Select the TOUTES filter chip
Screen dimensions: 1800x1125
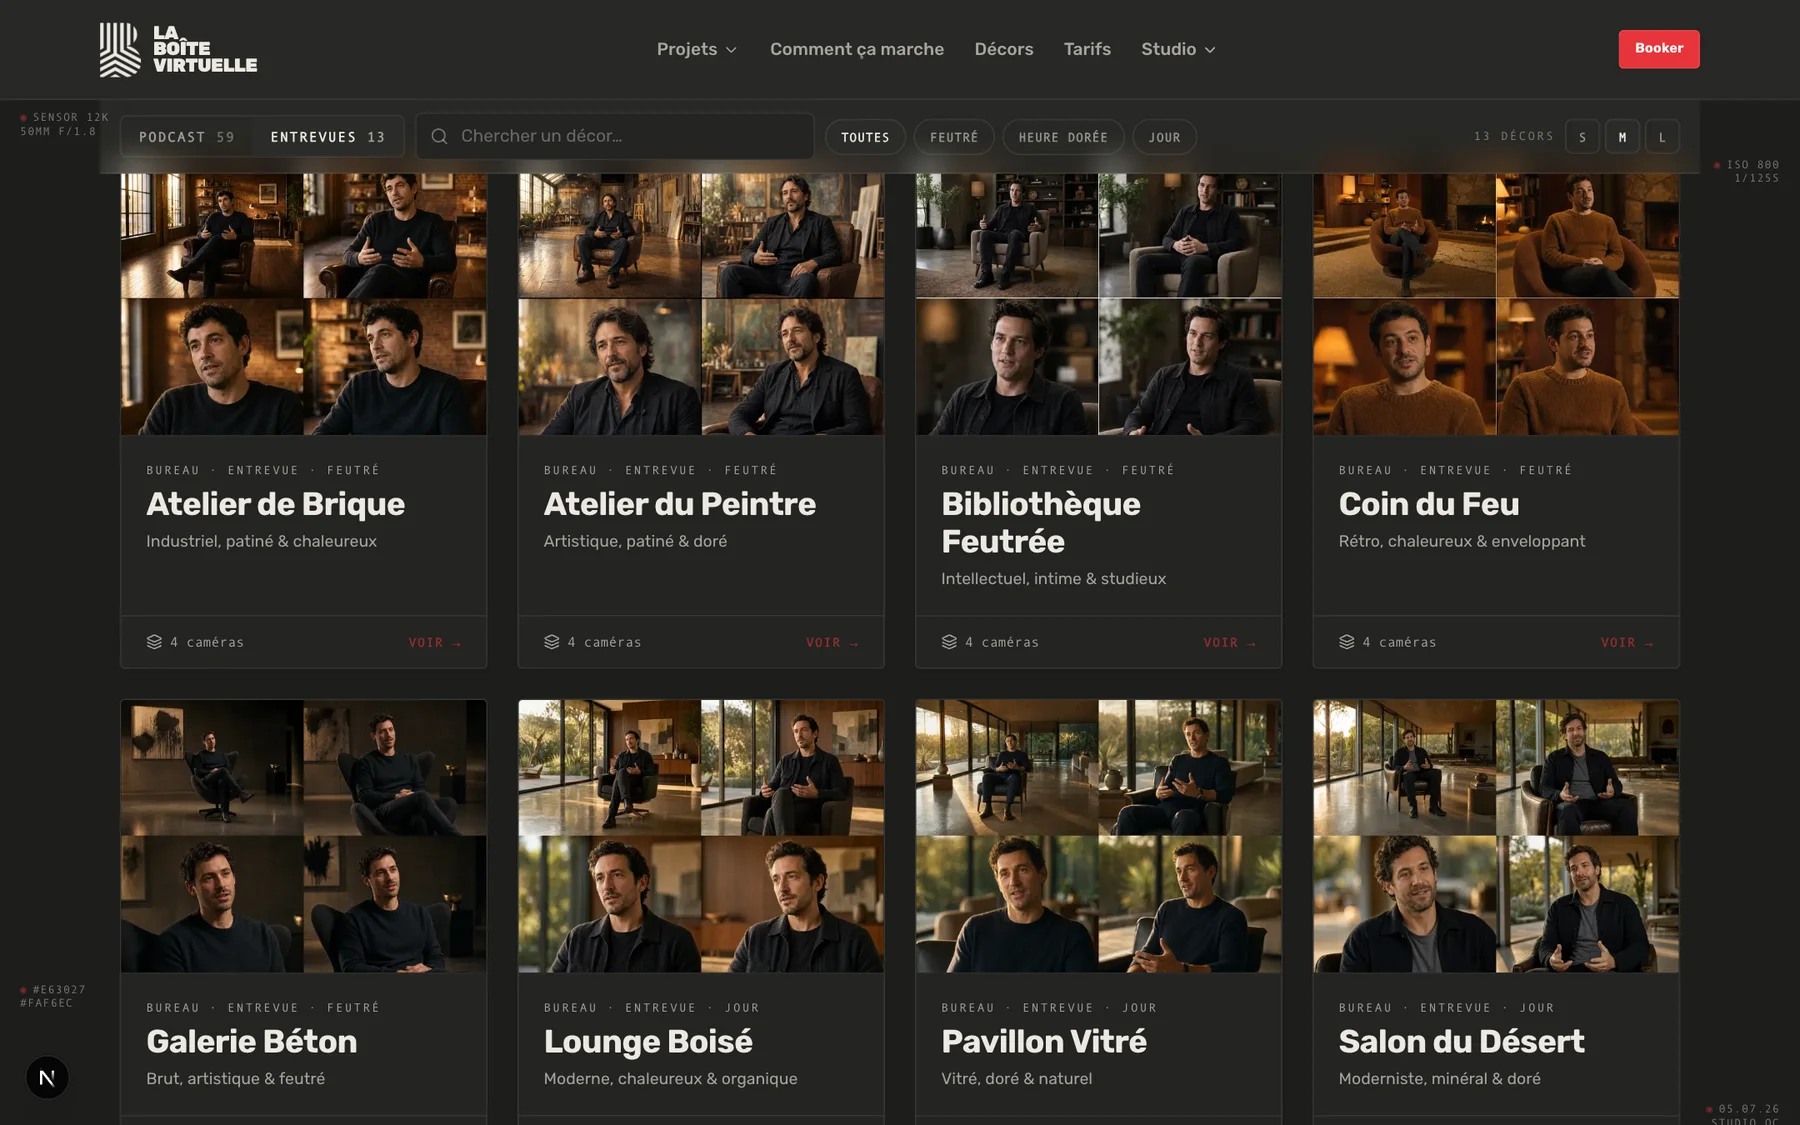865,137
